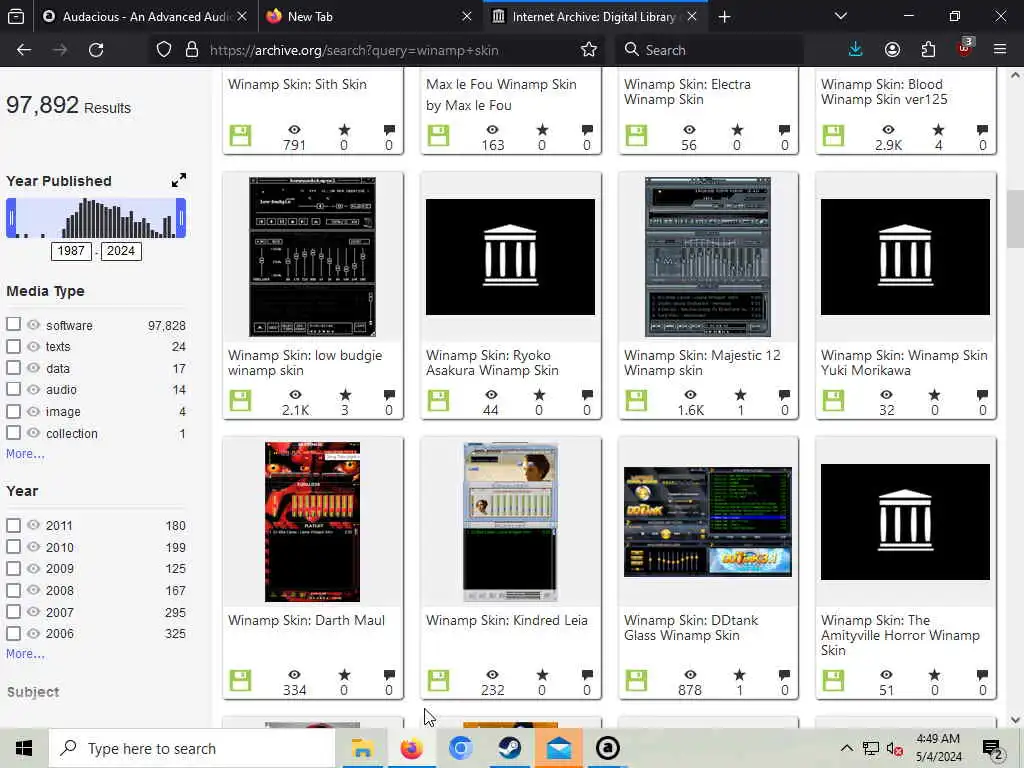This screenshot has width=1024, height=768.
Task: Edit the 2024 end year field
Action: [121, 251]
